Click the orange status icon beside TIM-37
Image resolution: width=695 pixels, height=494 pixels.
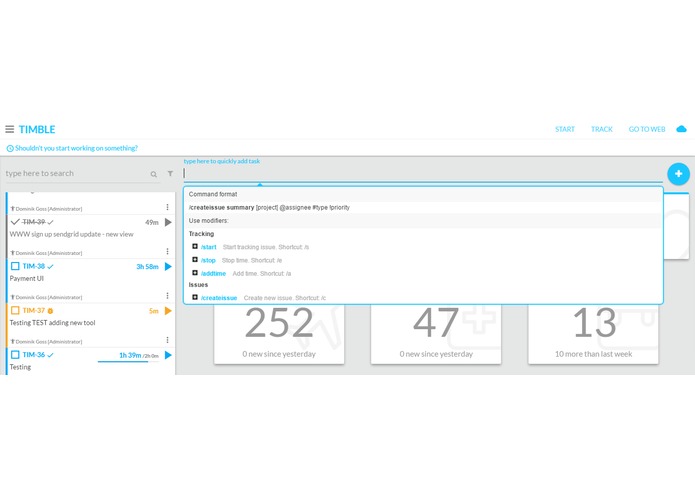(50, 311)
